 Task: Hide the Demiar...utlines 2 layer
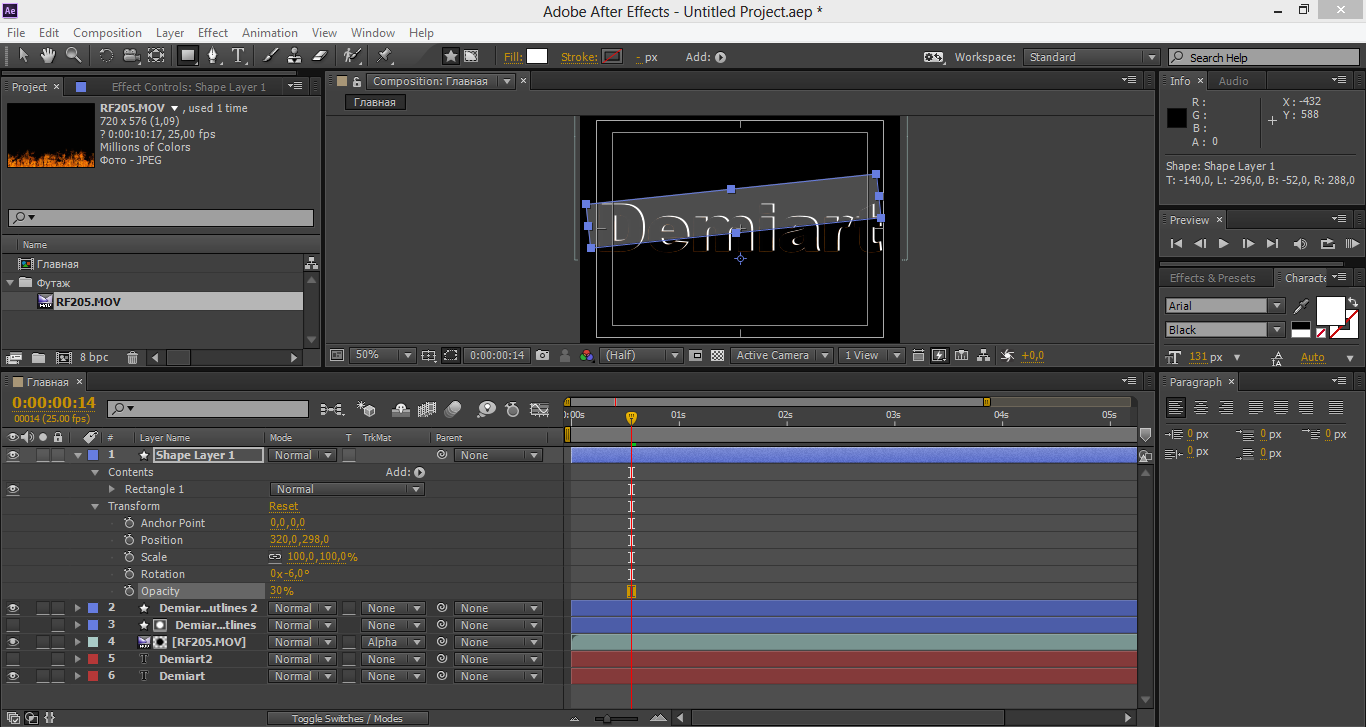[13, 608]
